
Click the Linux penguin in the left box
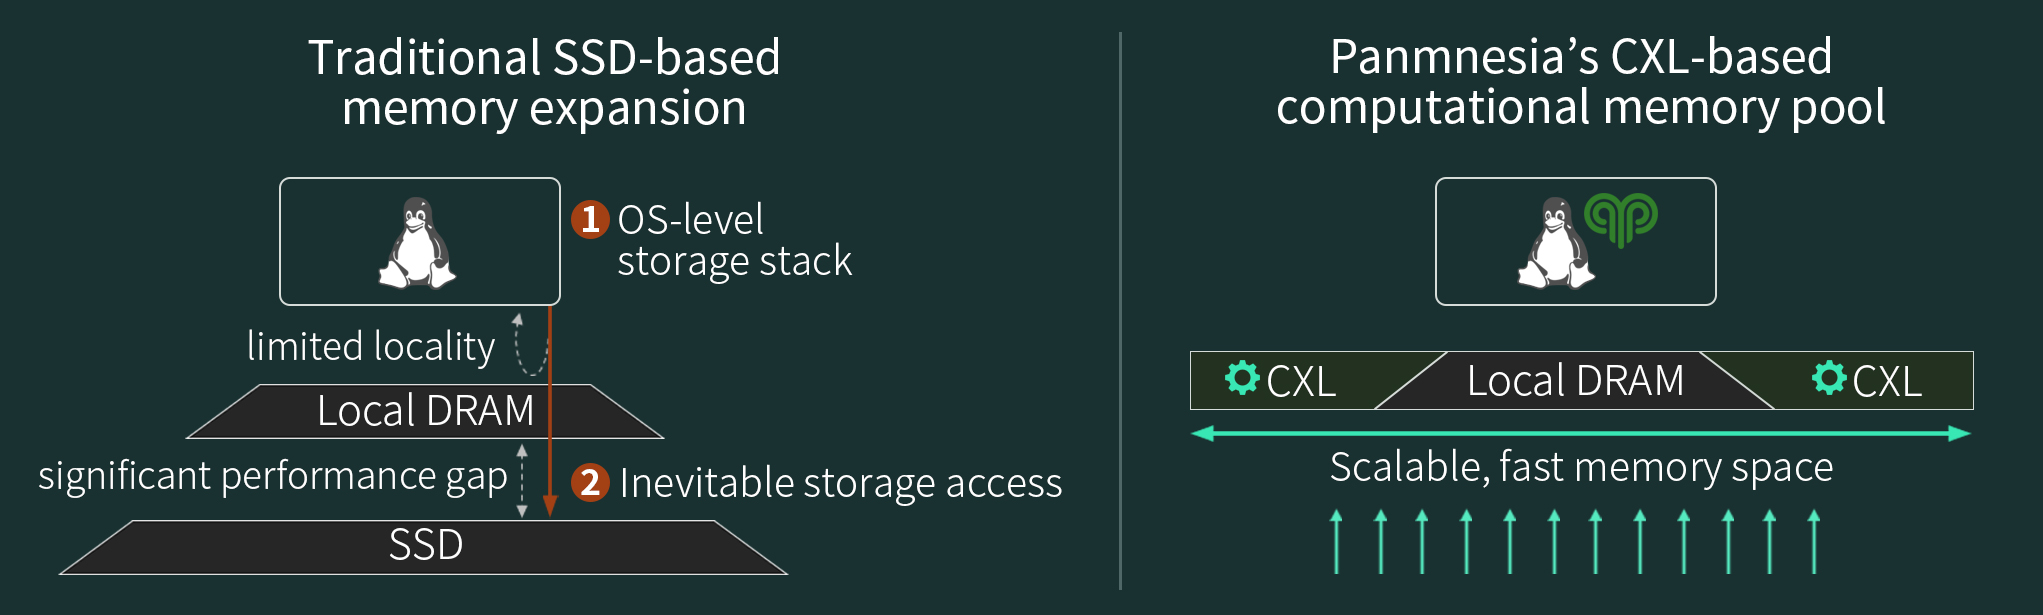(x=417, y=243)
